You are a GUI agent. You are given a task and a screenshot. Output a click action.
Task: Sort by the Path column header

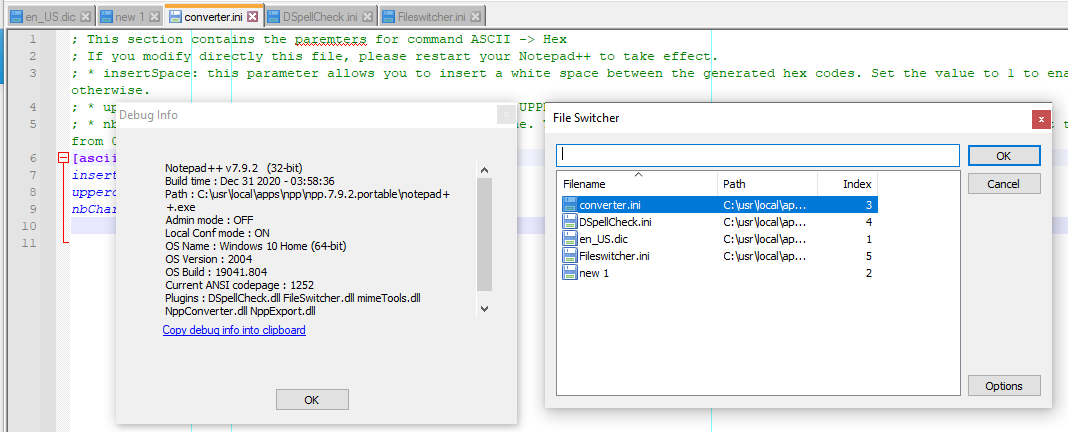768,184
